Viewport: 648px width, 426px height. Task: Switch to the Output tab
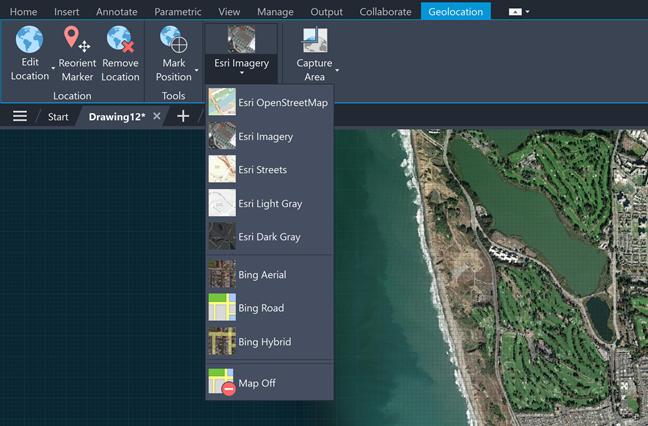click(x=326, y=12)
